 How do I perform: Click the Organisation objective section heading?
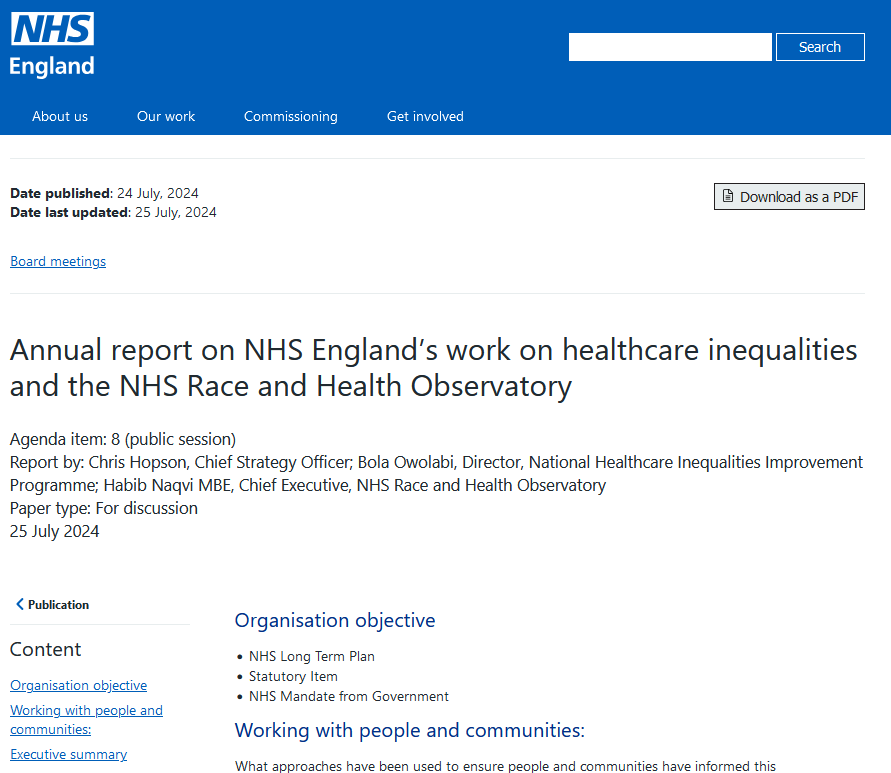pos(335,620)
